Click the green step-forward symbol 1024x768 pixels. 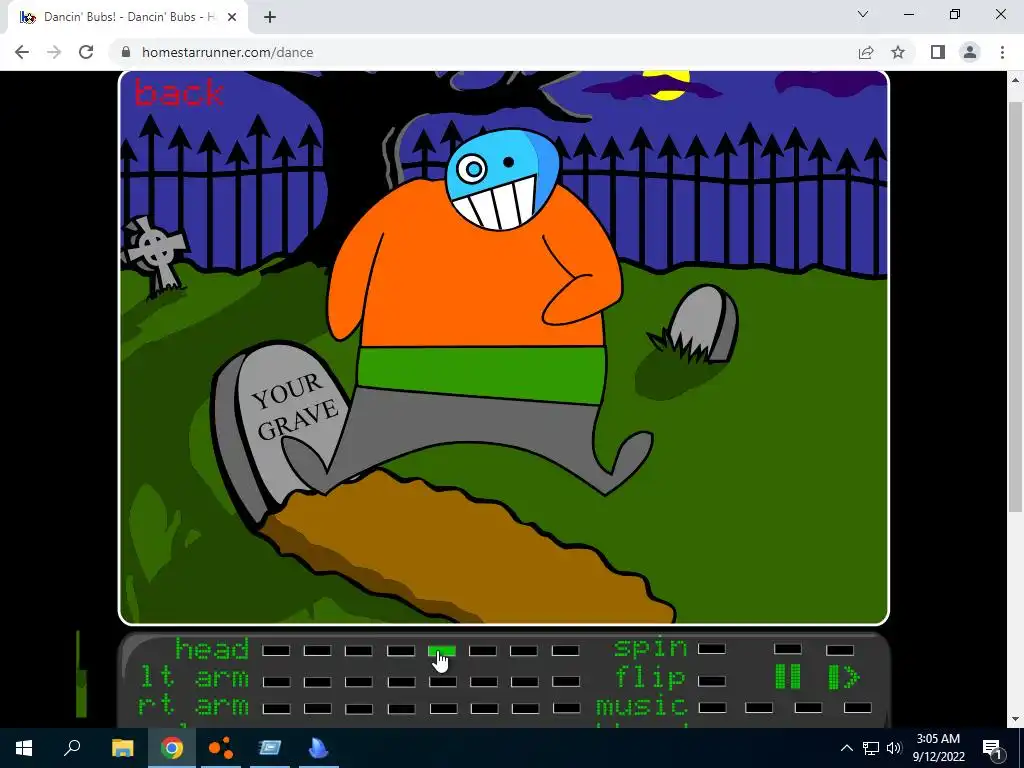pos(843,677)
